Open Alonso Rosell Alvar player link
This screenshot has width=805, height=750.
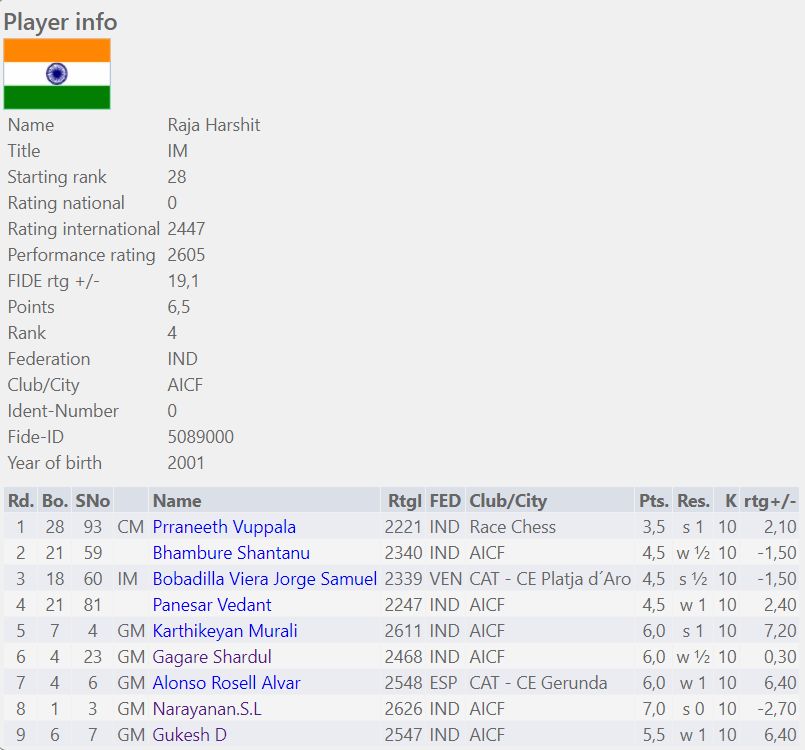(x=226, y=683)
